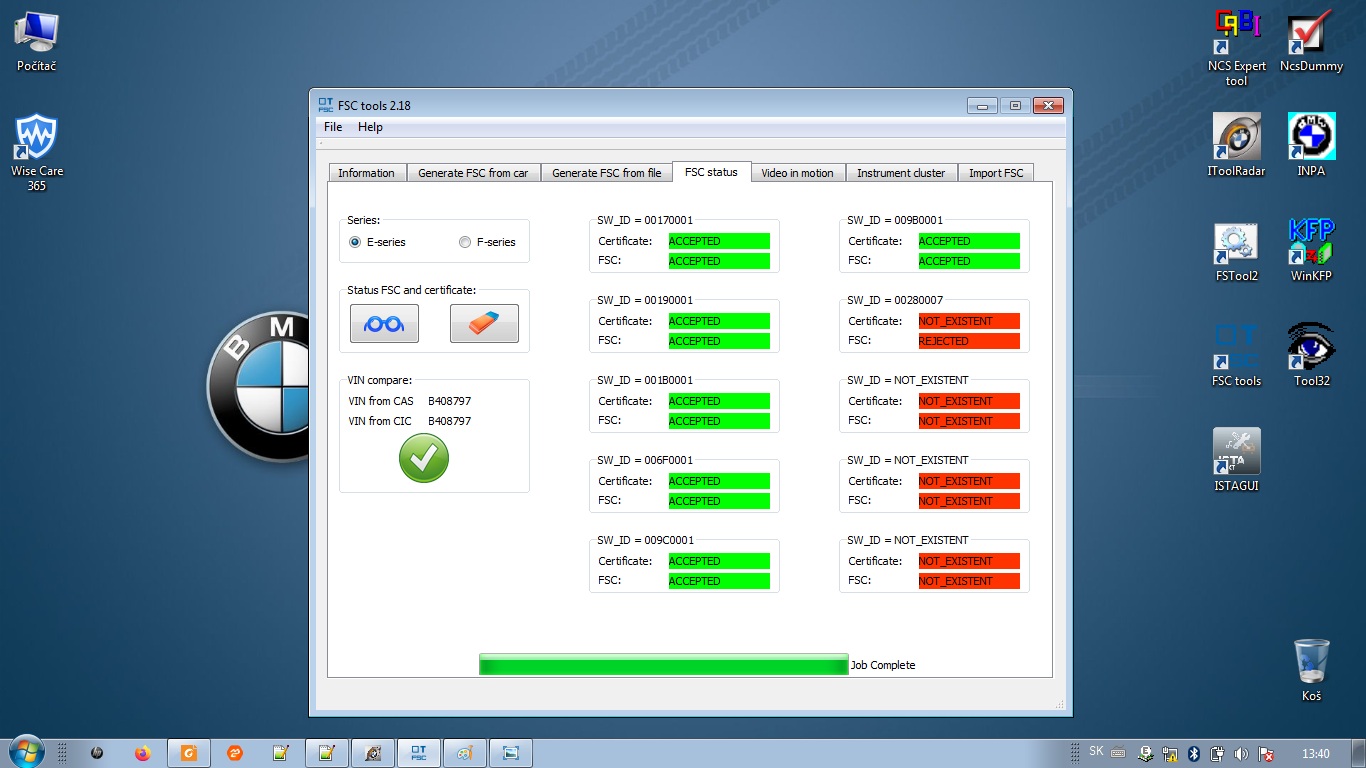
Task: Click the Bluetooth icon in system tray
Action: click(x=1193, y=753)
